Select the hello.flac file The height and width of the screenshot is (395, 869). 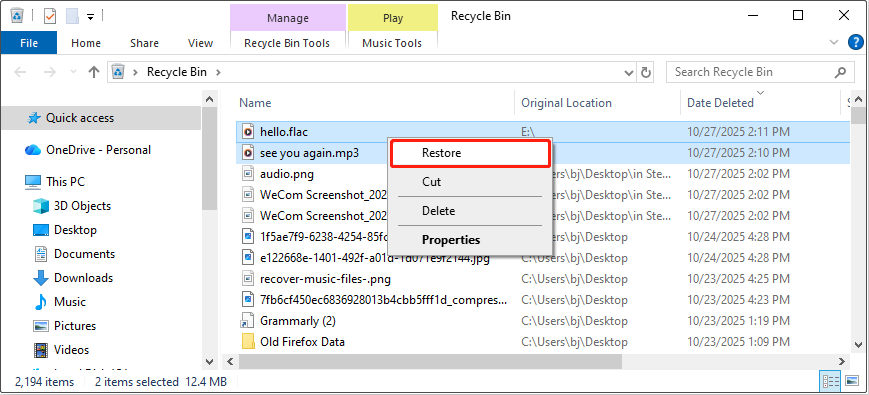pos(543,132)
